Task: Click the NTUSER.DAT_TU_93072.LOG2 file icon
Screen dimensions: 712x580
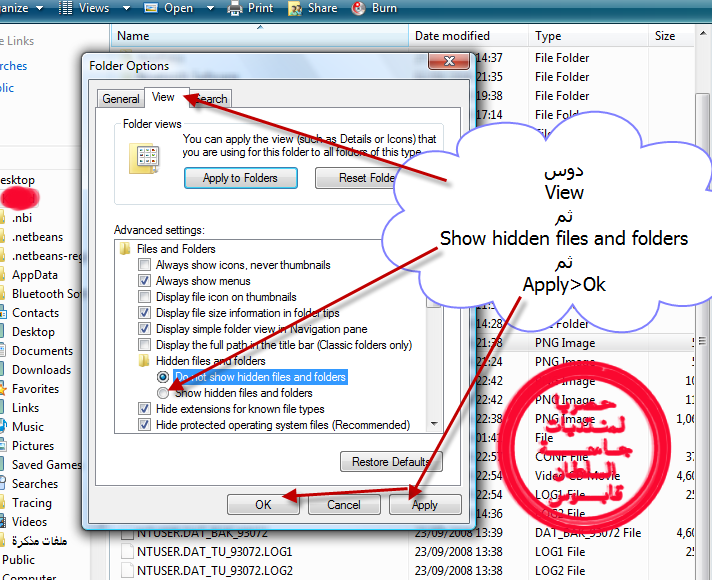Action: click(x=127, y=570)
